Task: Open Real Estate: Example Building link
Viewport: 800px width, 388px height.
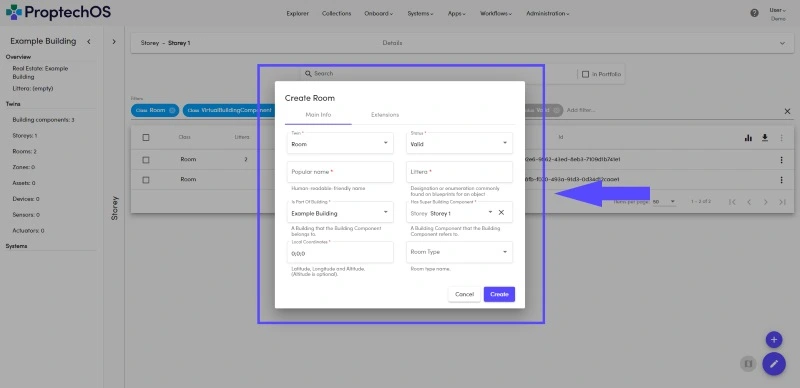Action: coord(40,72)
